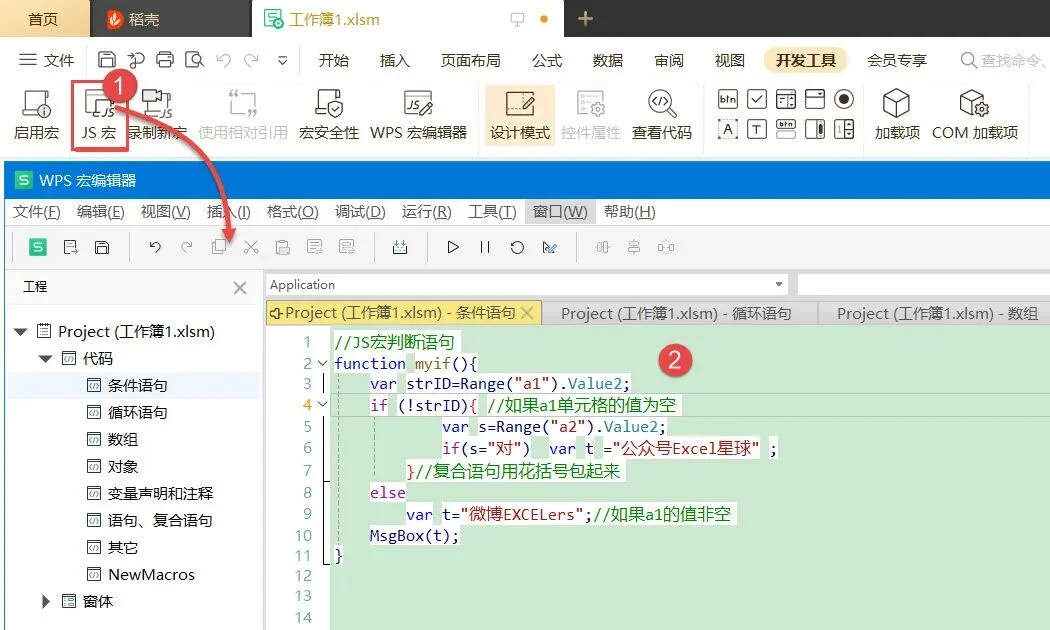Click the 启用宏 icon in ribbon

[36, 114]
